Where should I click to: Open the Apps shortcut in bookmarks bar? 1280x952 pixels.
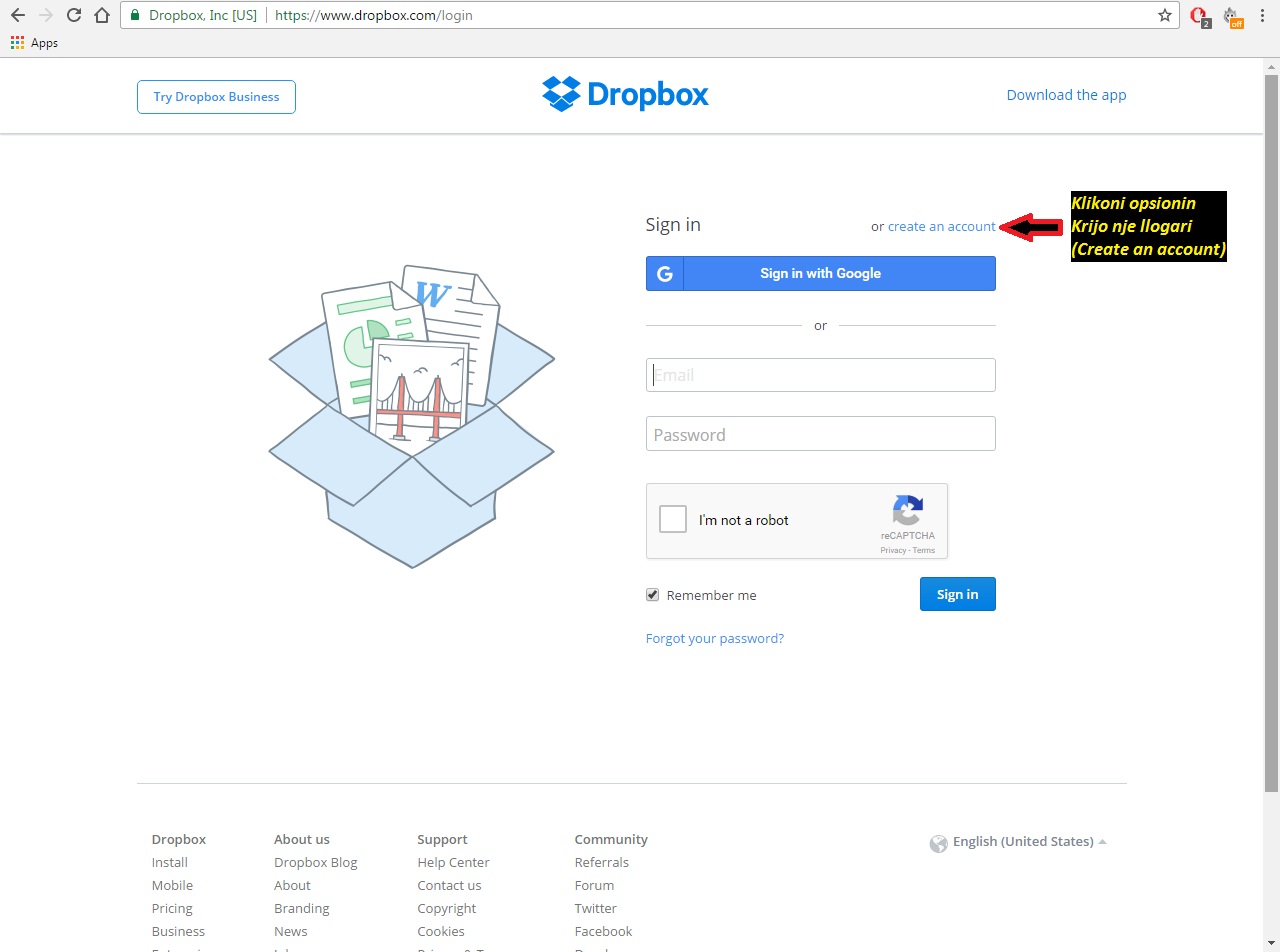(x=34, y=43)
